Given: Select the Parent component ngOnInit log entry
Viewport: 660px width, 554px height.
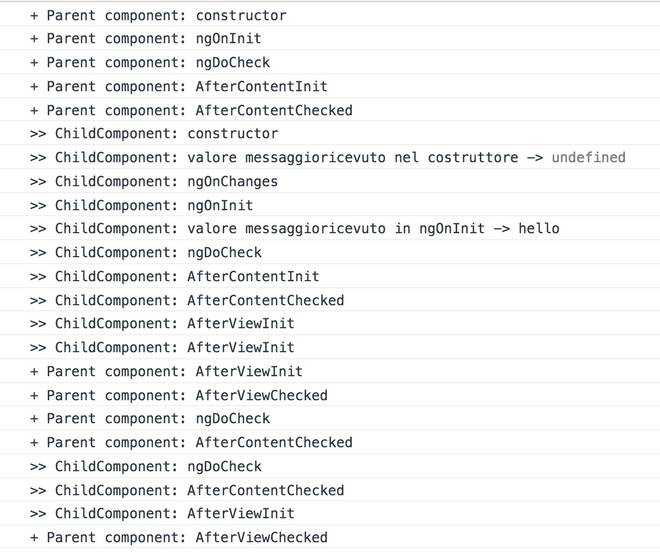Looking at the screenshot, I should coord(146,39).
